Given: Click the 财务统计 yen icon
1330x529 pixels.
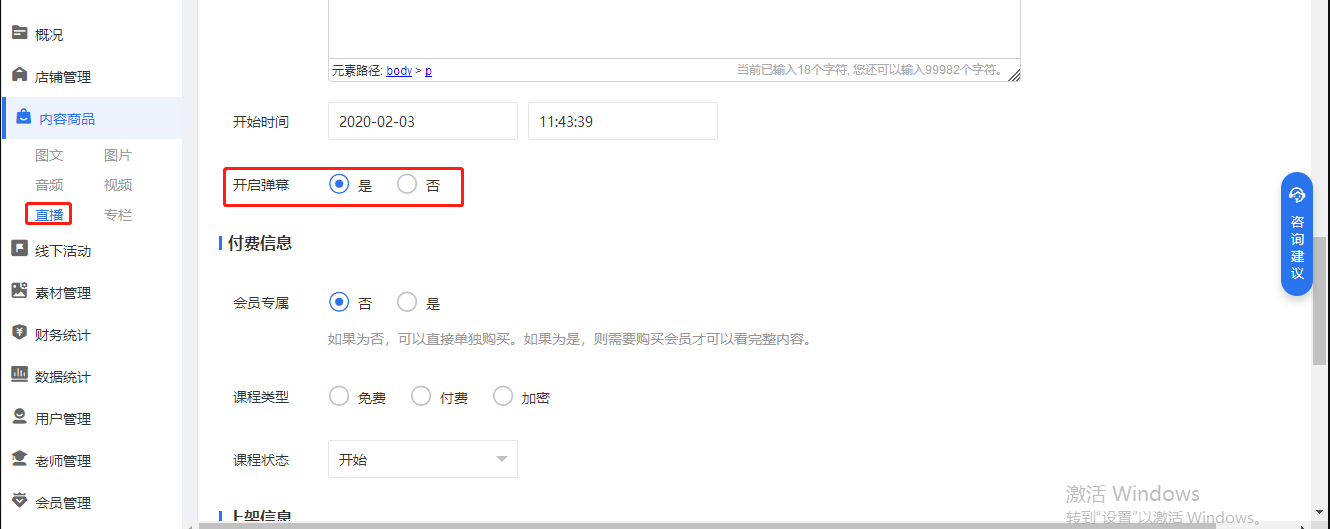Looking at the screenshot, I should tap(19, 333).
